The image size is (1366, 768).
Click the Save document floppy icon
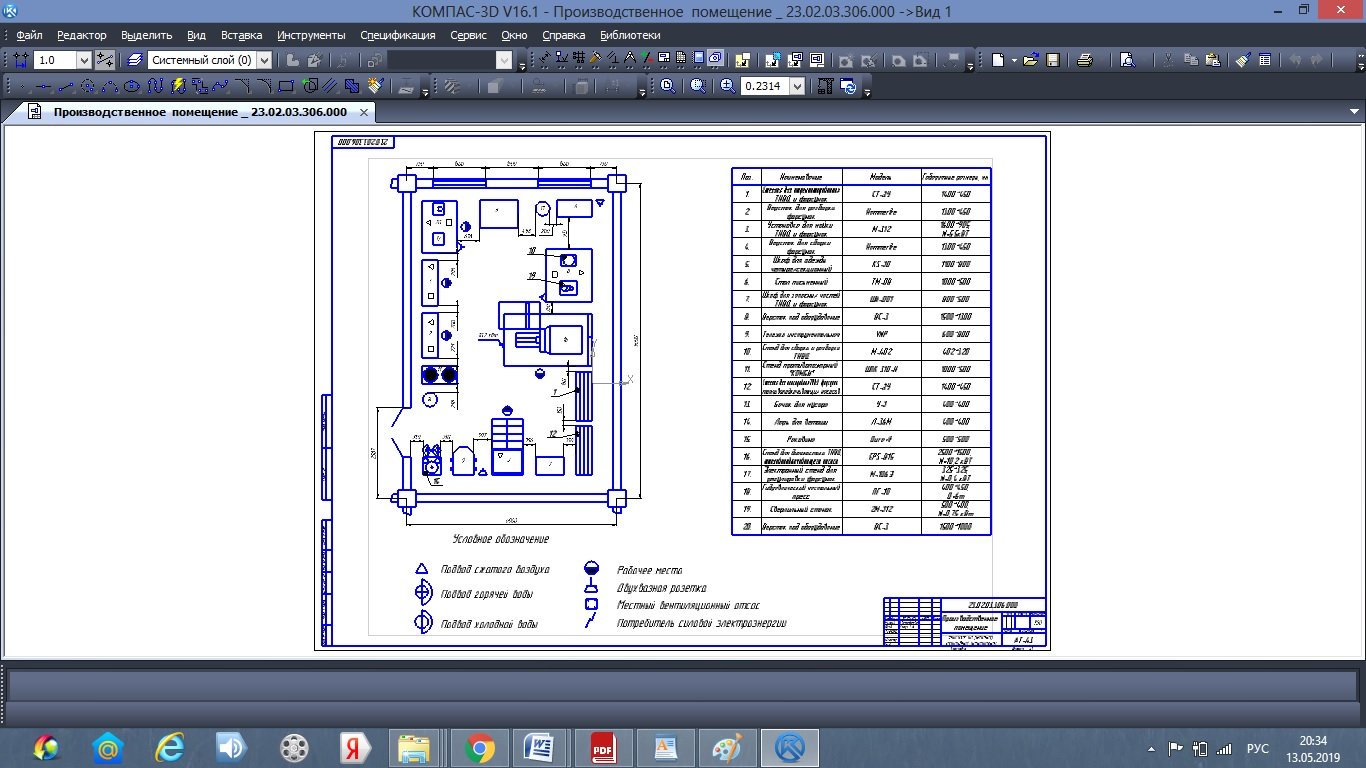(1053, 61)
